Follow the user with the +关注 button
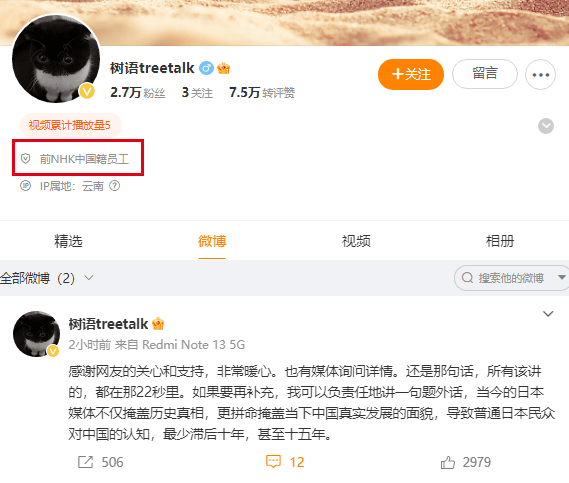Viewport: 569px width, 483px height. (411, 74)
